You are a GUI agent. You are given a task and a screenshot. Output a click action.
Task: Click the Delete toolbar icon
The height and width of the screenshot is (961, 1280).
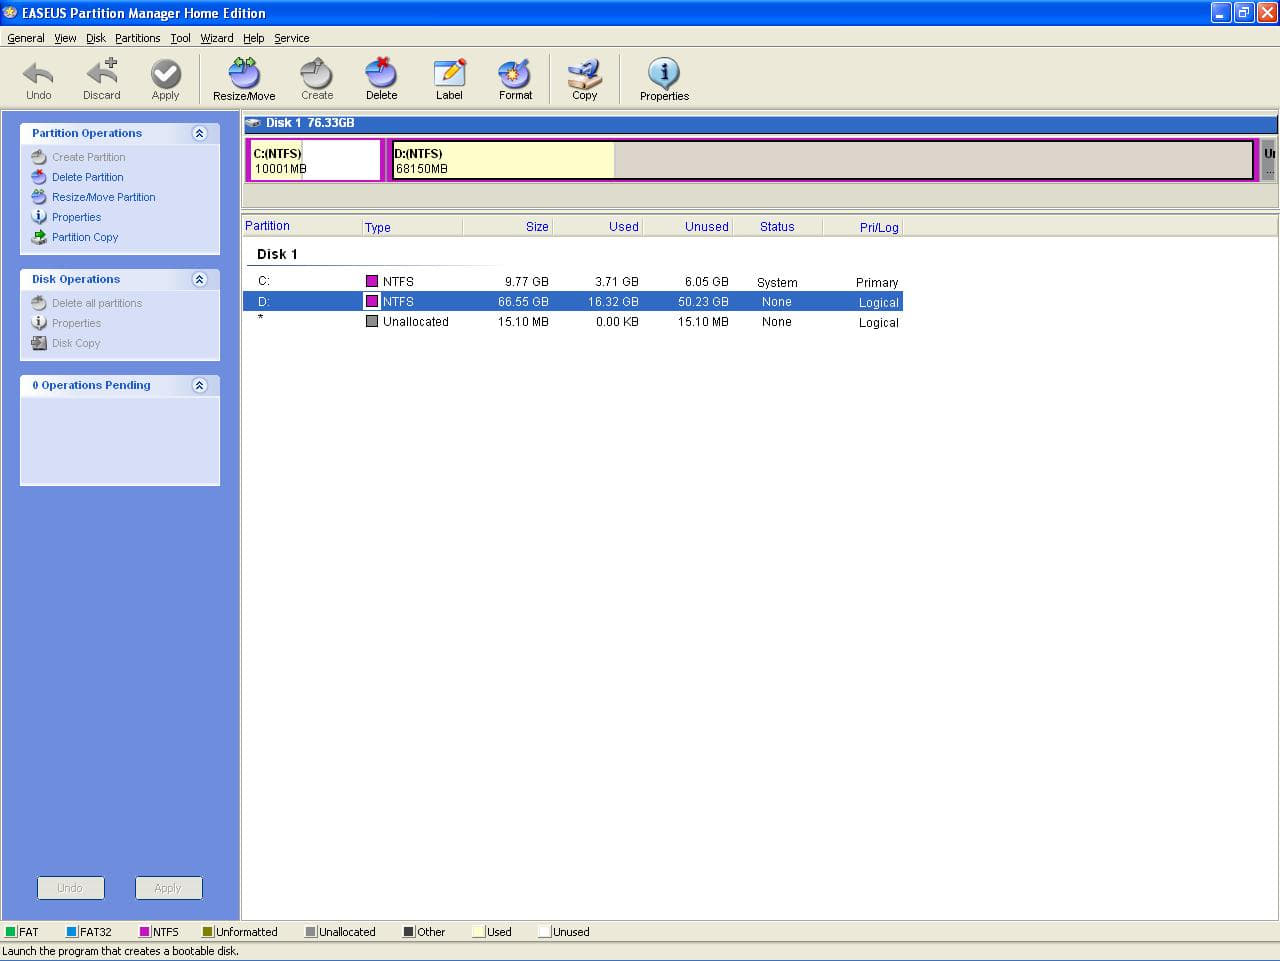[381, 73]
